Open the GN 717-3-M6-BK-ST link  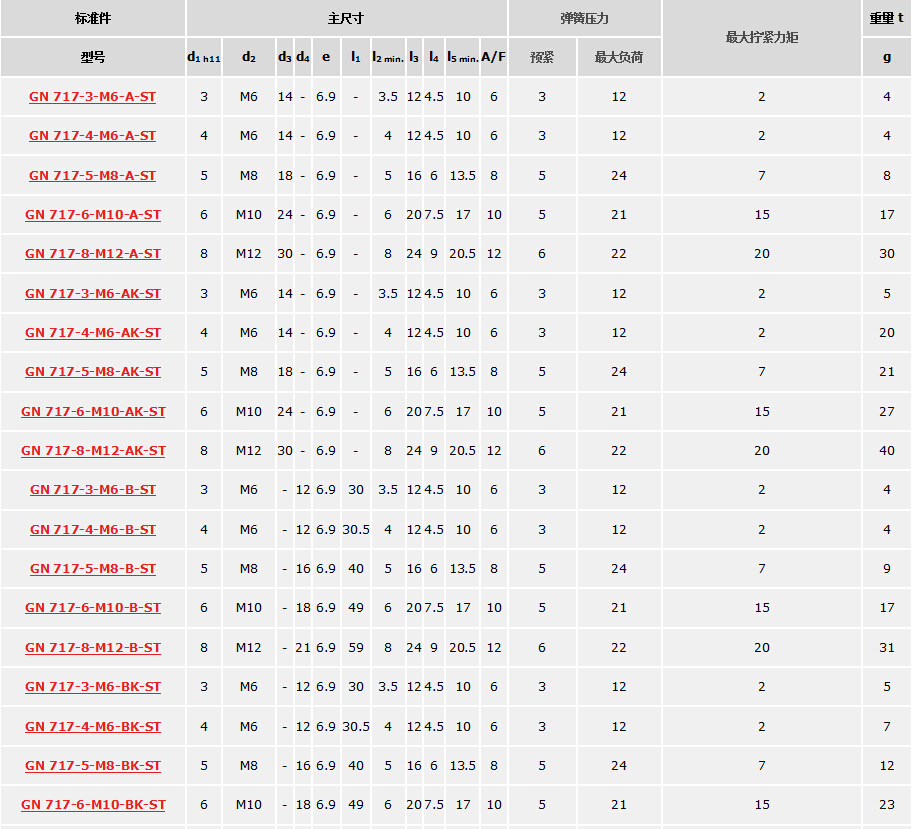(93, 686)
